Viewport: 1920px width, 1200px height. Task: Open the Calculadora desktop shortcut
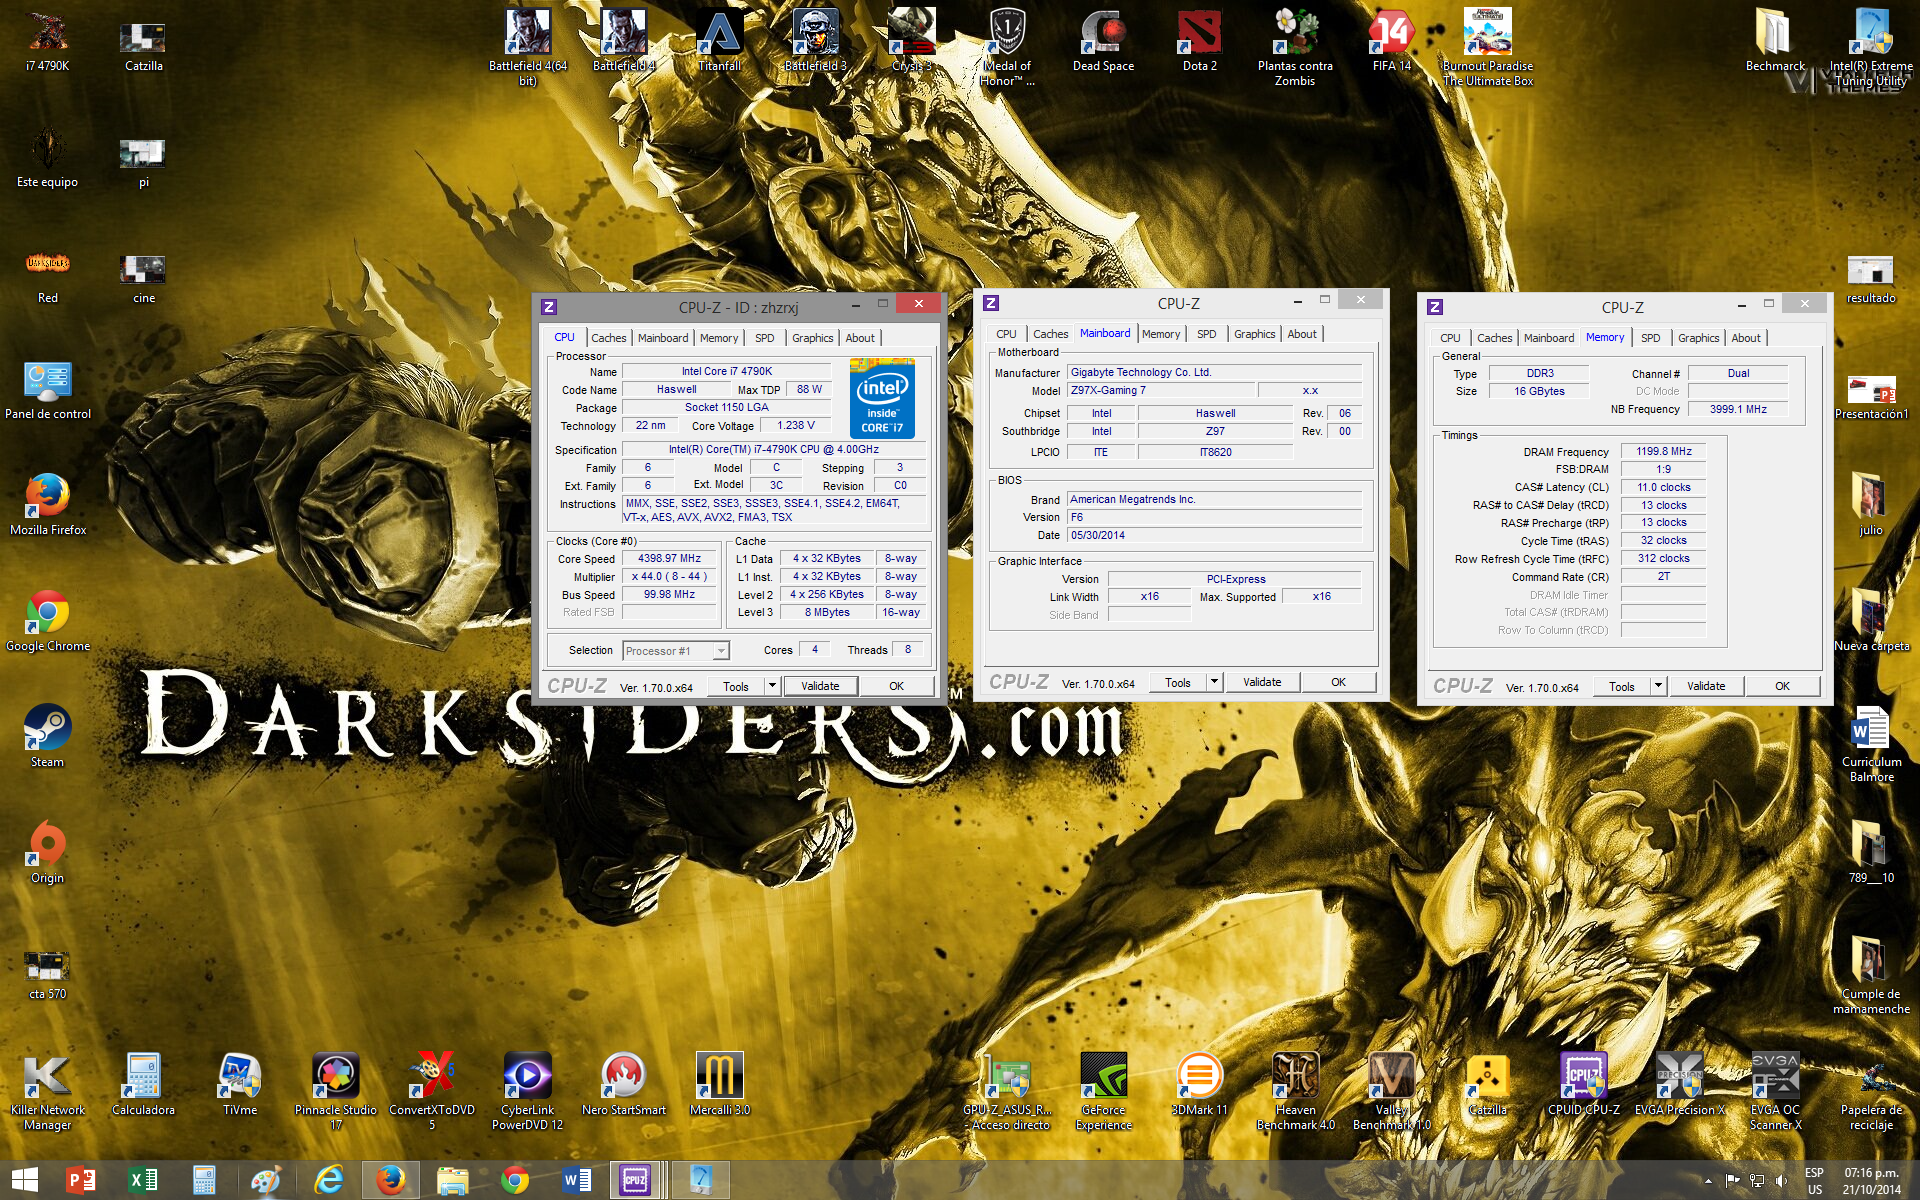pyautogui.click(x=143, y=1084)
